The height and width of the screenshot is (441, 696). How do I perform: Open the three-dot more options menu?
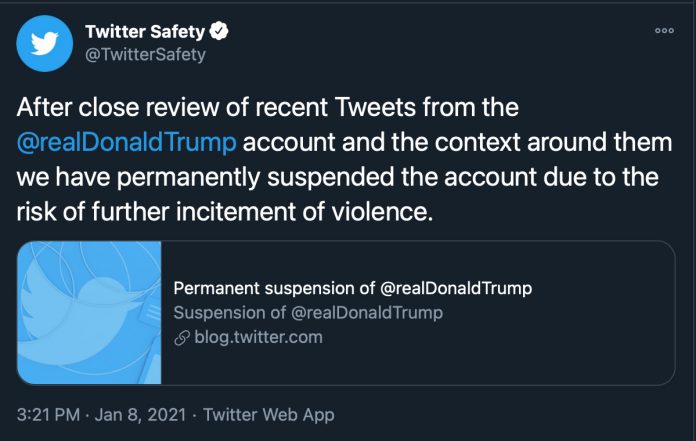pos(664,31)
